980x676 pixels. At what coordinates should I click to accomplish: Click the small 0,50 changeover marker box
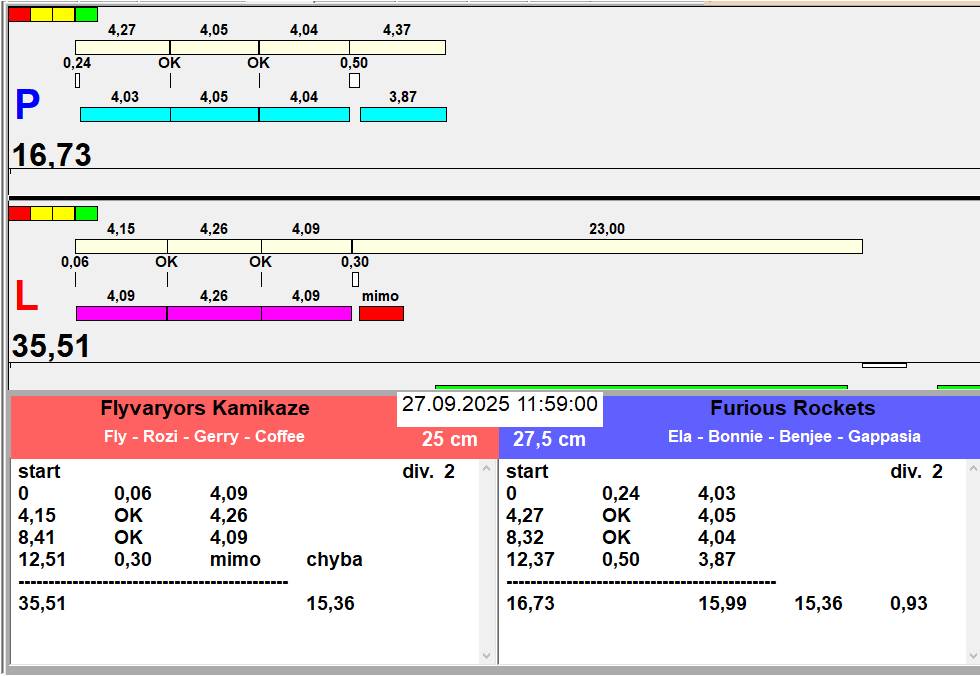coord(354,81)
